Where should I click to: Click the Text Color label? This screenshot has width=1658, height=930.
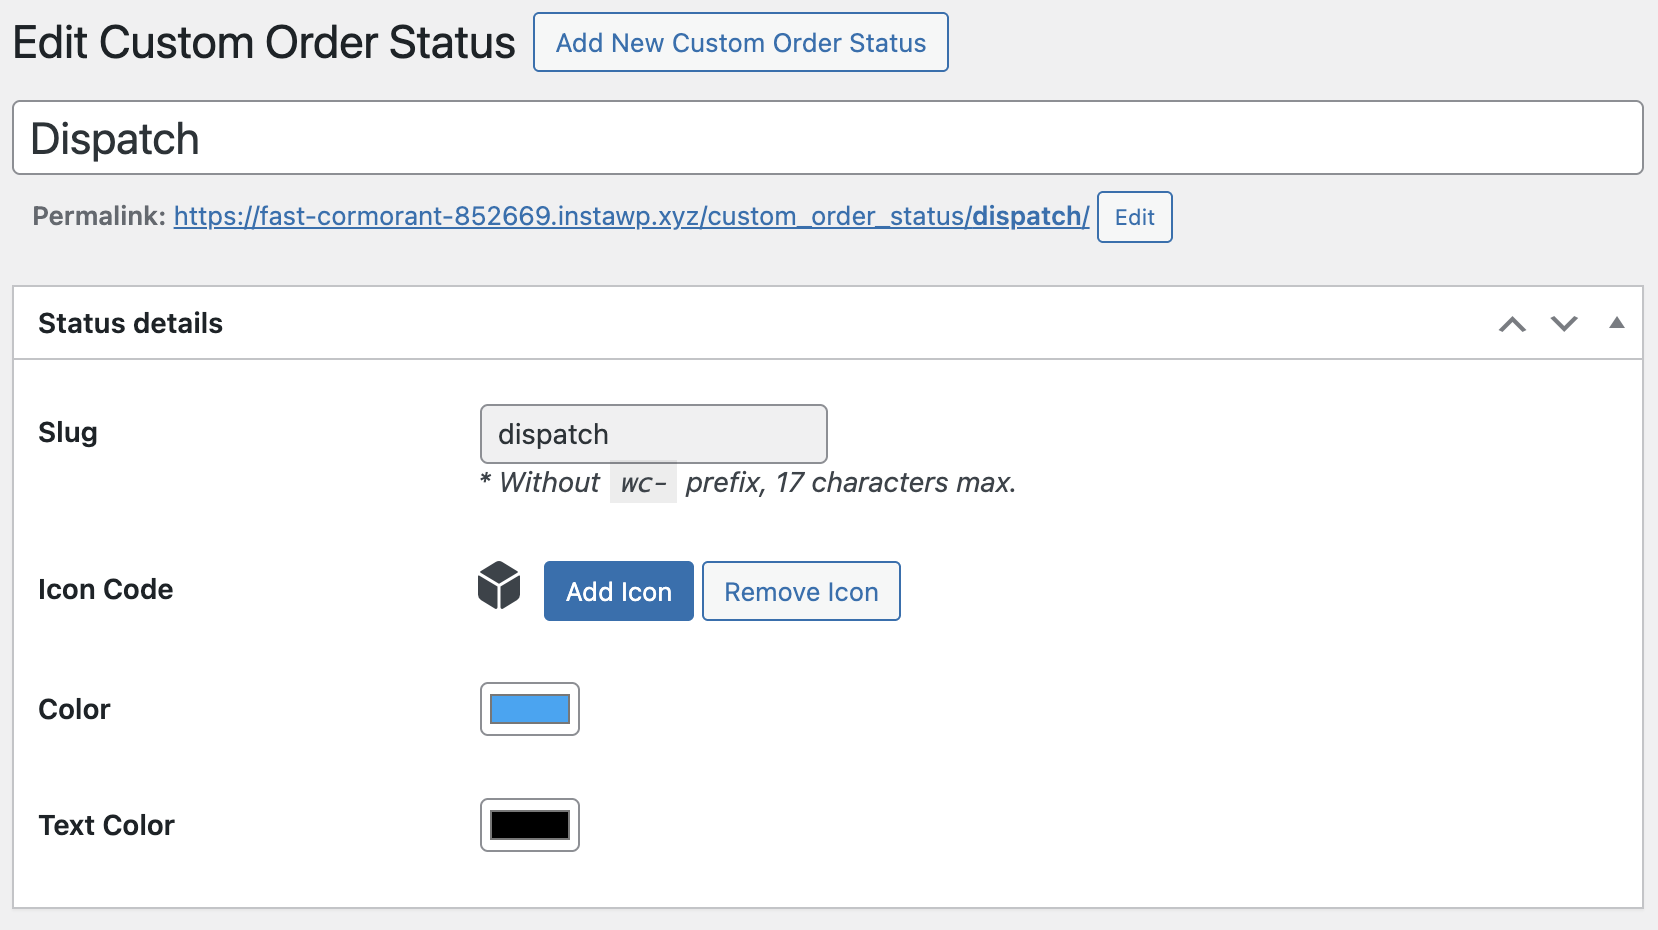point(107,825)
